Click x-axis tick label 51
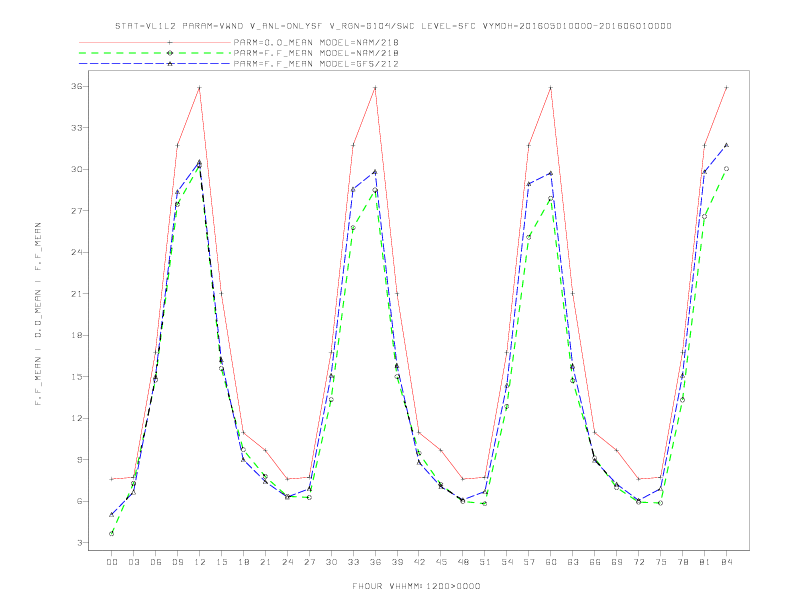This screenshot has width=792, height=612. [x=485, y=562]
